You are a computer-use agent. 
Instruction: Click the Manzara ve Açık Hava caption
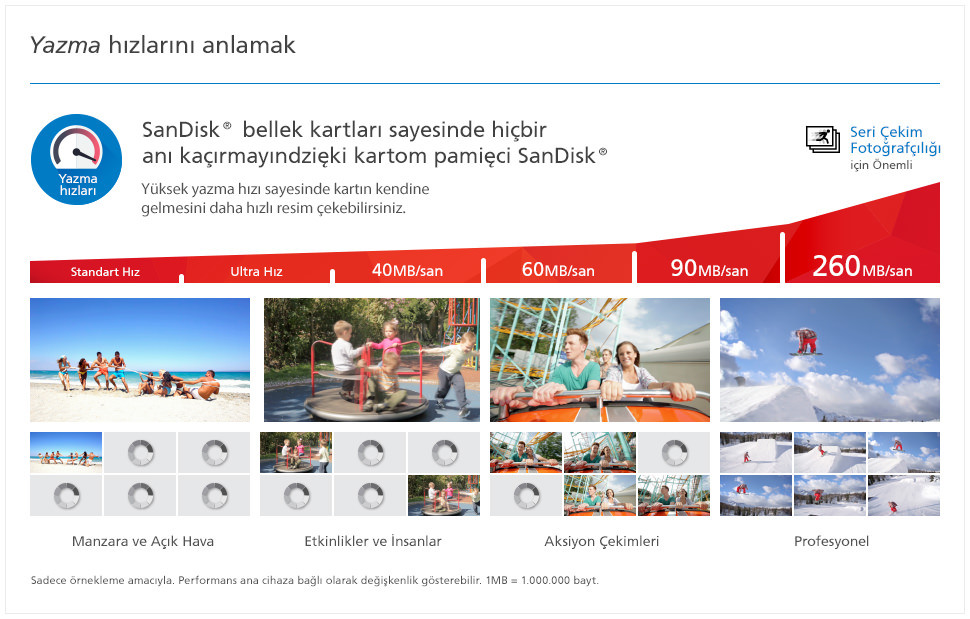click(143, 541)
